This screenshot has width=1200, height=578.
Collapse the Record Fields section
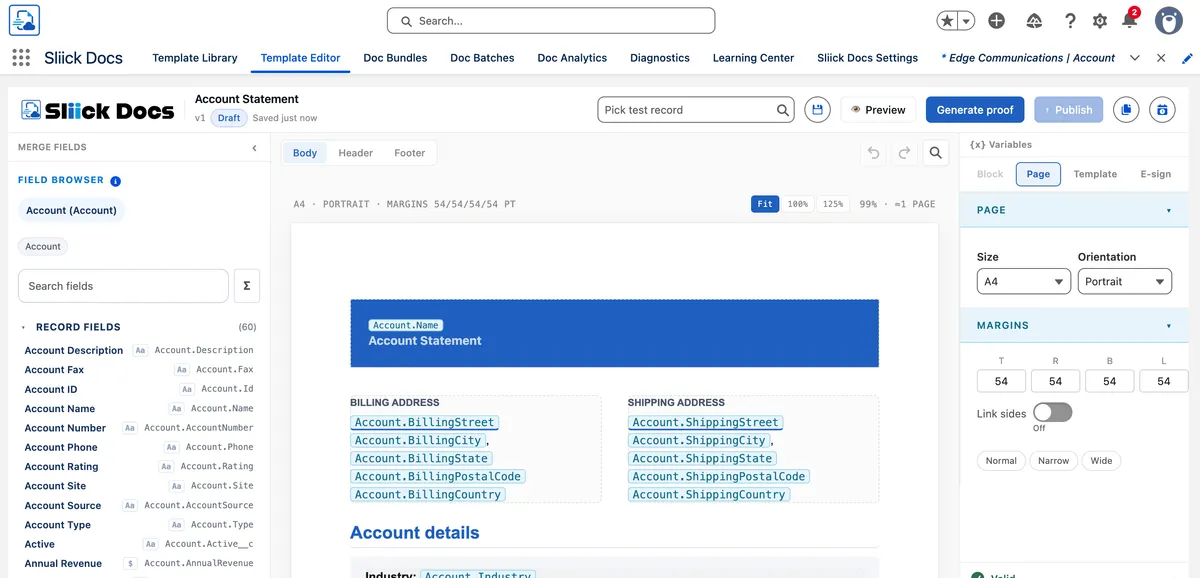click(24, 327)
